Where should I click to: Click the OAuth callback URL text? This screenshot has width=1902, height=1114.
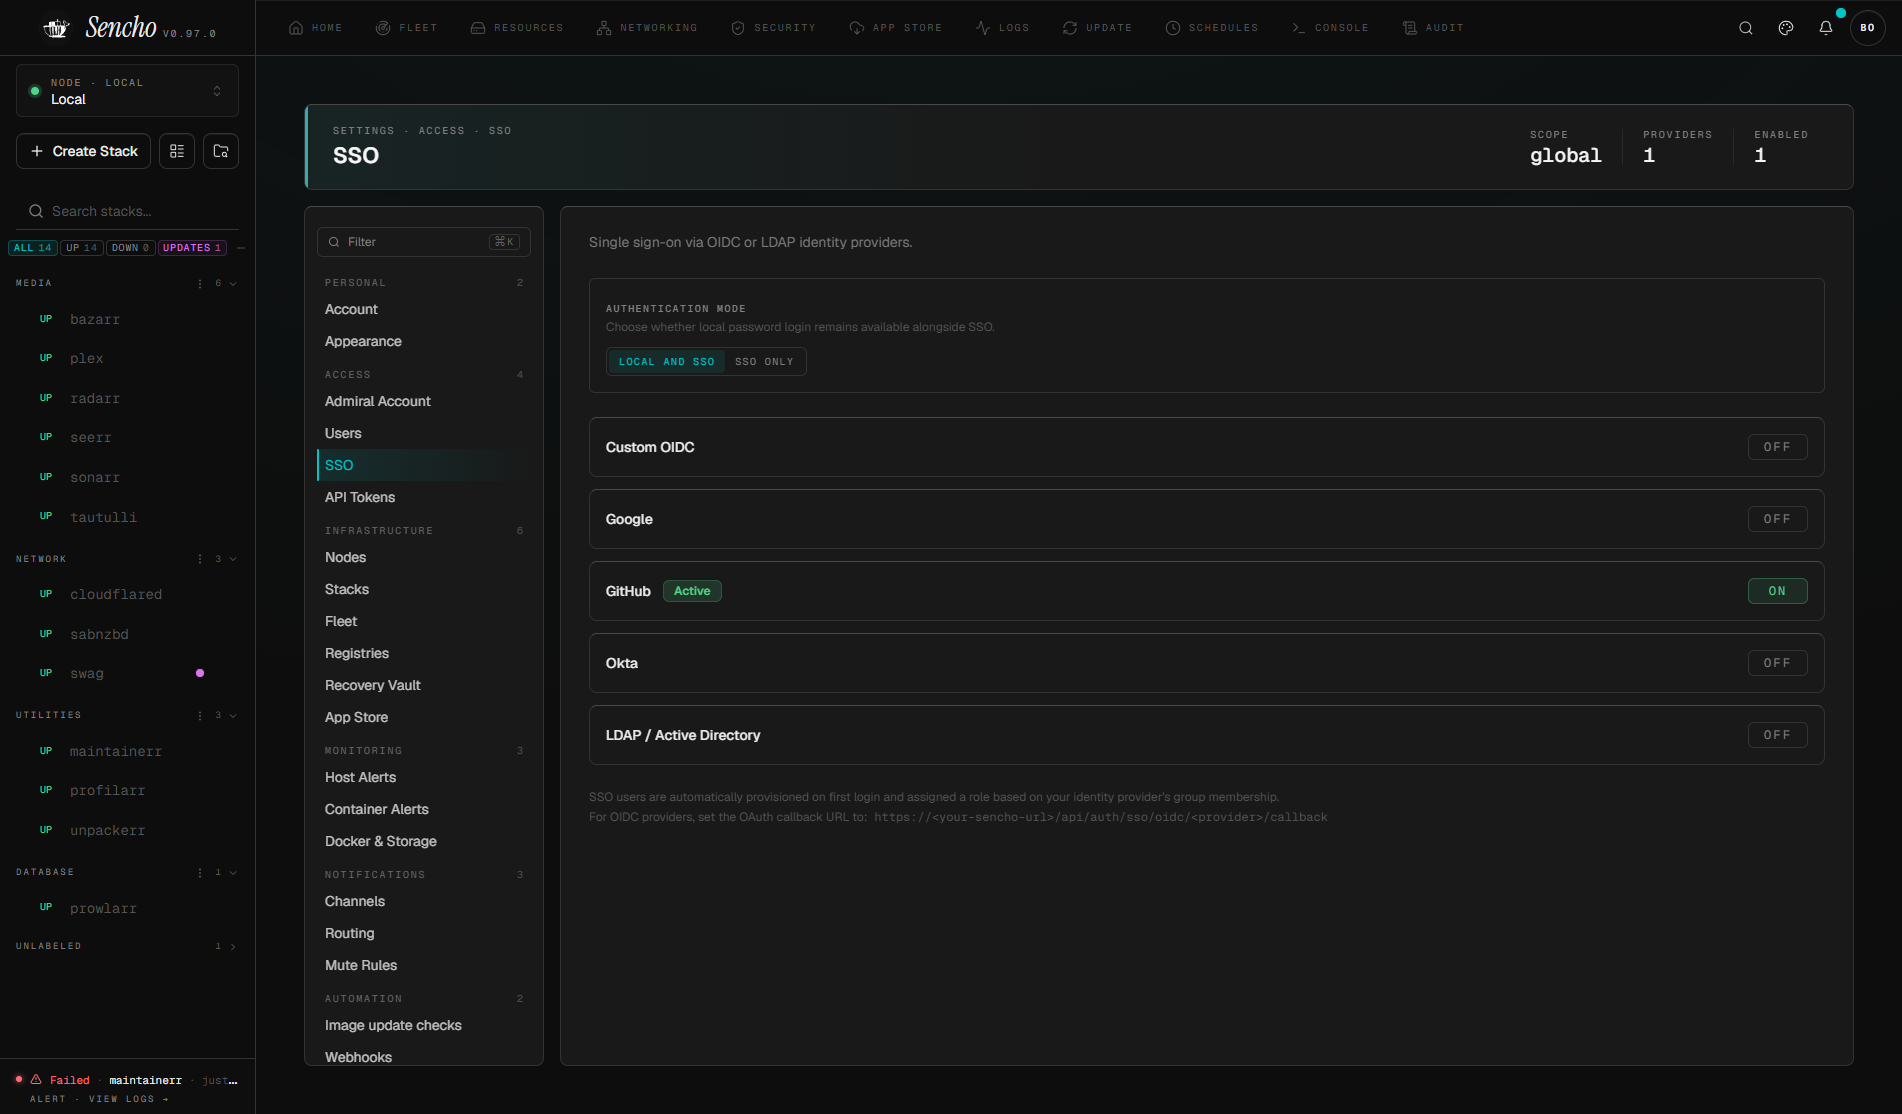[x=1101, y=817]
